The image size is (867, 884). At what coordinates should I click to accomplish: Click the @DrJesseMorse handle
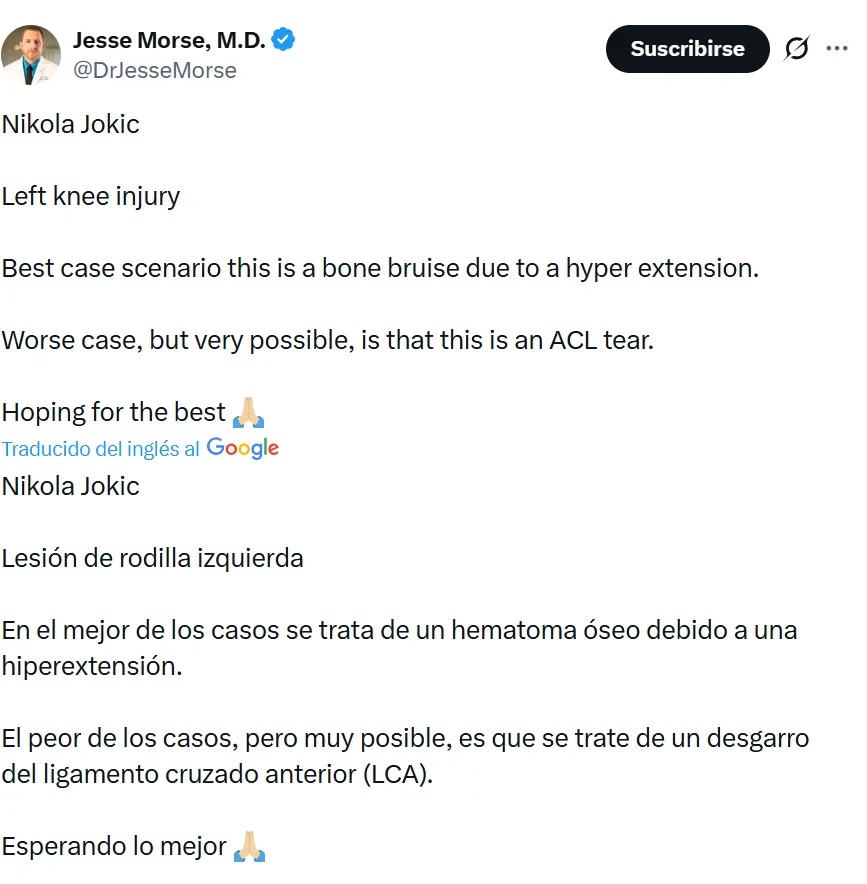tap(155, 70)
